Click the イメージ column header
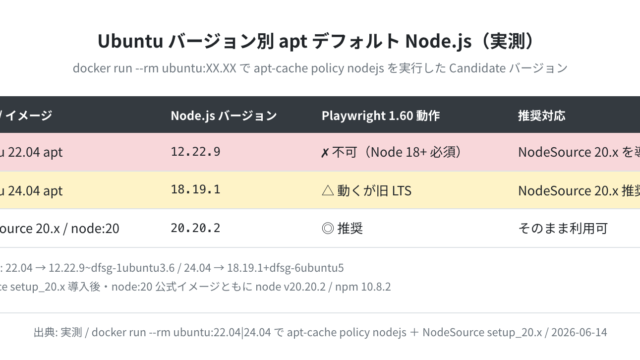Image resolution: width=640 pixels, height=360 pixels. click(x=26, y=116)
